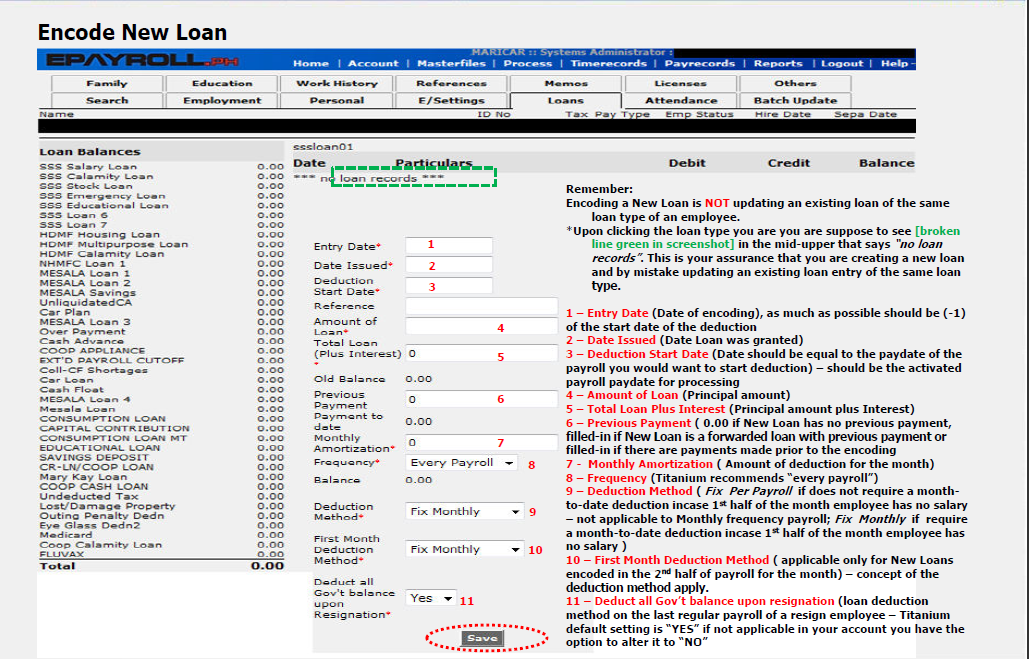Screen dimensions: 1029x659
Task: Select SSS Salary Loan in loan list
Action: 88,167
